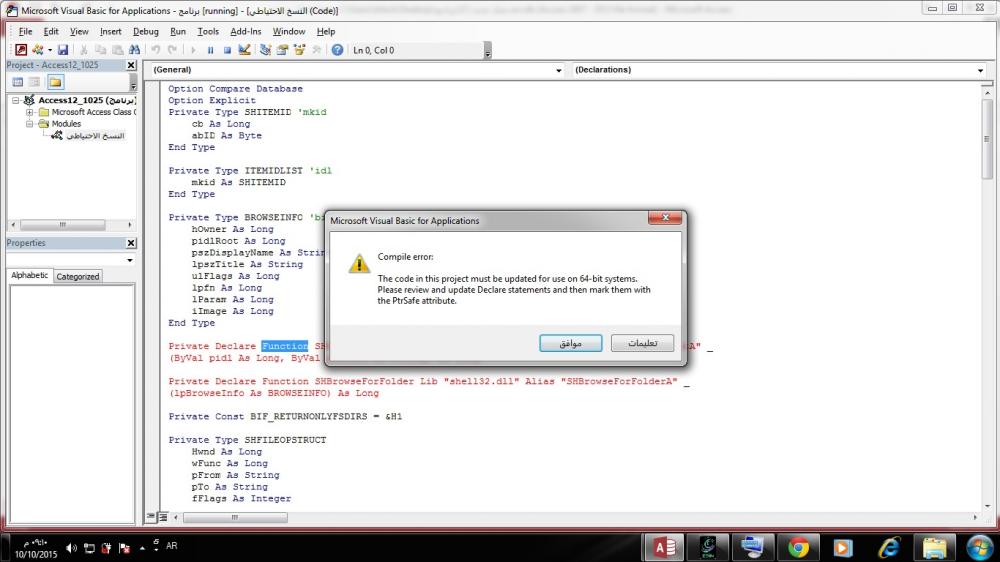This screenshot has width=1000, height=562.
Task: Click the Redo arrow icon
Action: coord(172,50)
